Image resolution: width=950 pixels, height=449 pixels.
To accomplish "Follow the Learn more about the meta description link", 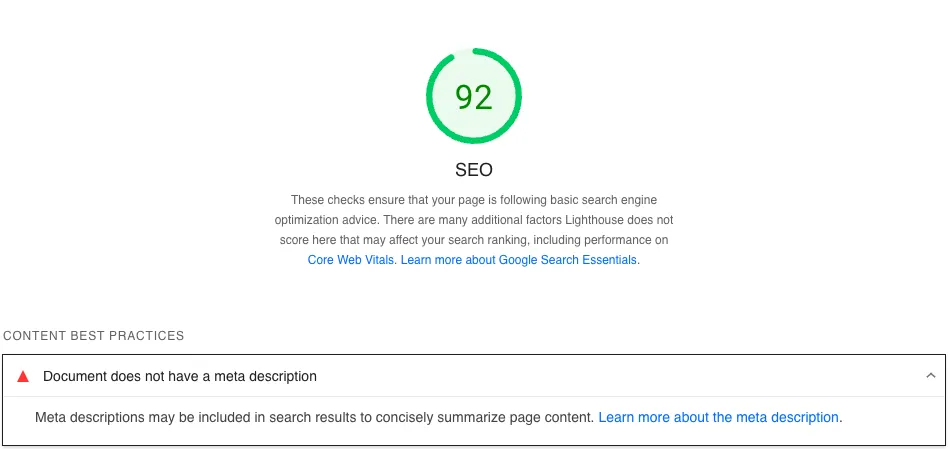I will (x=719, y=417).
